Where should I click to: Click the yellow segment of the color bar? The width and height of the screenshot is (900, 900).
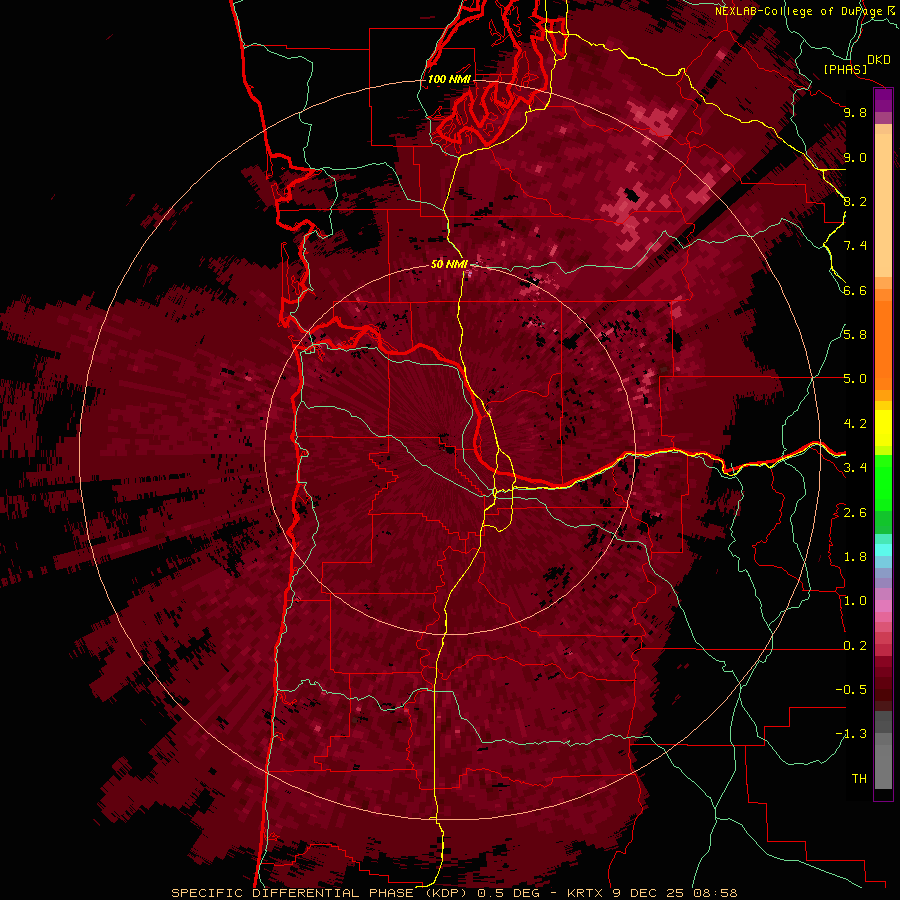click(x=883, y=428)
